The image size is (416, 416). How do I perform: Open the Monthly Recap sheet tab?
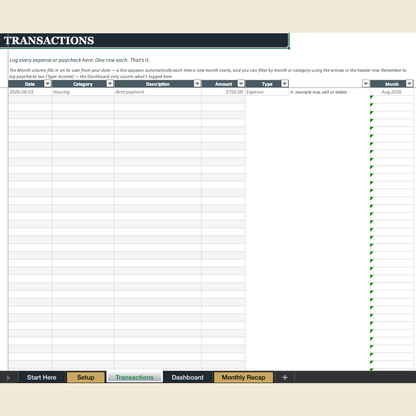(x=243, y=377)
